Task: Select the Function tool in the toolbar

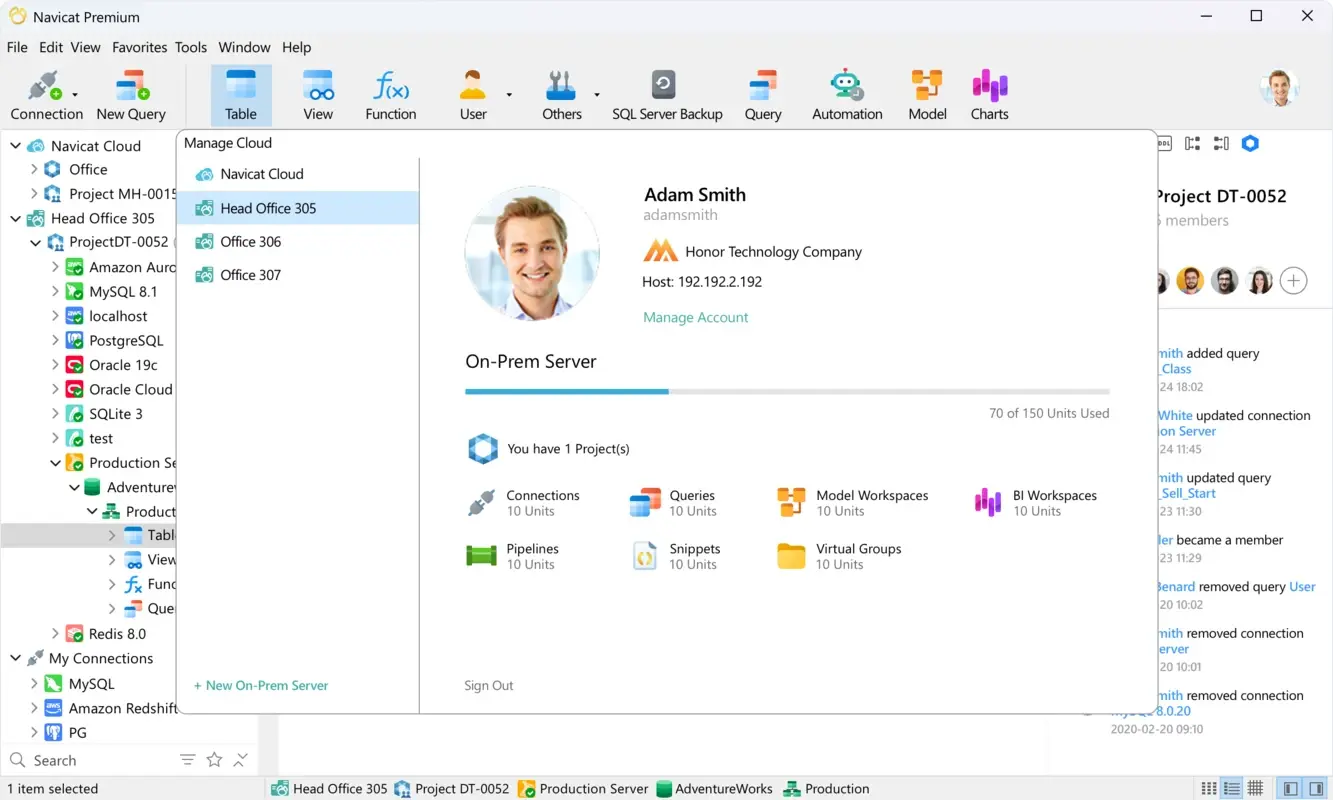Action: [390, 94]
